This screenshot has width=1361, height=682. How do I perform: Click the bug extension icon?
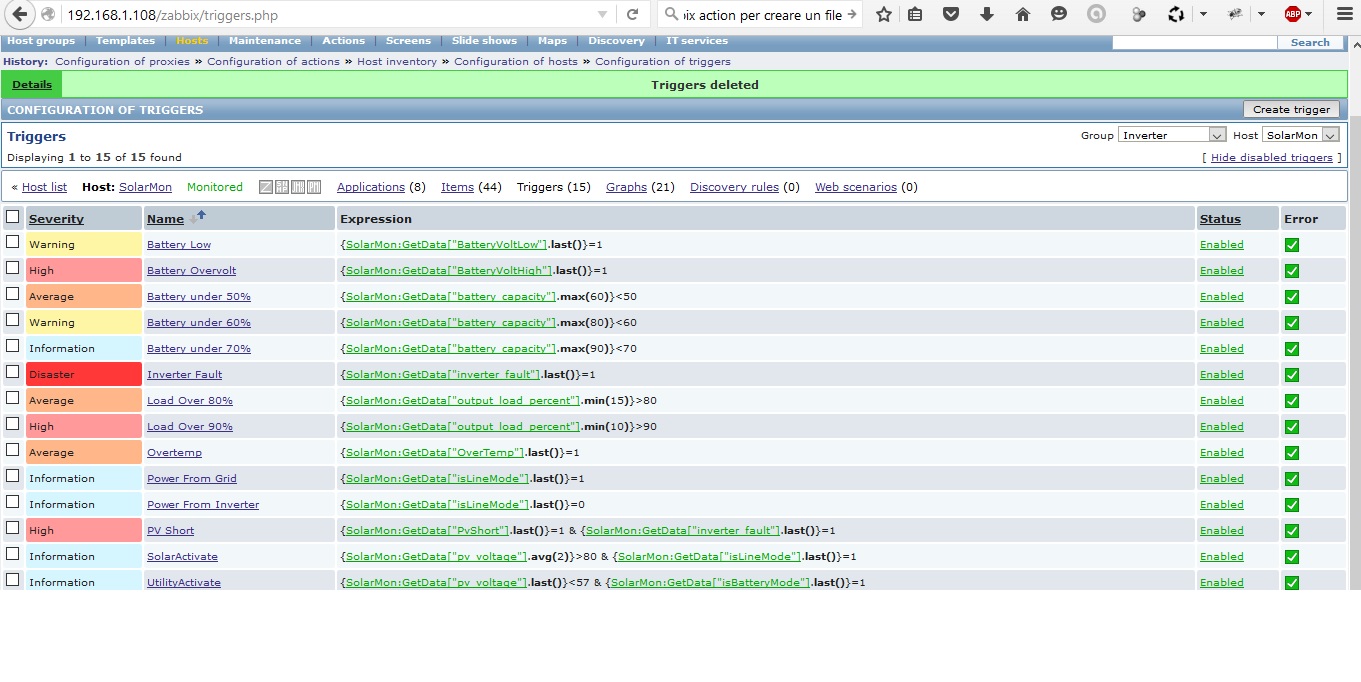[x=1236, y=15]
